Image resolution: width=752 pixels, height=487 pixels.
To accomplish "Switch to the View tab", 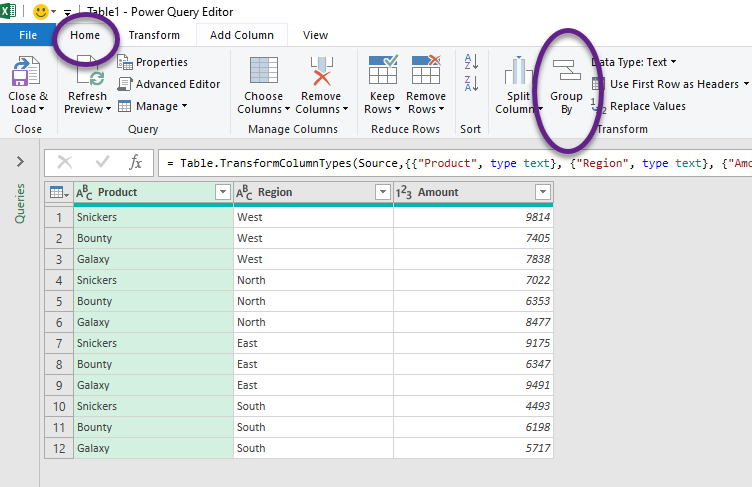I will pos(315,35).
